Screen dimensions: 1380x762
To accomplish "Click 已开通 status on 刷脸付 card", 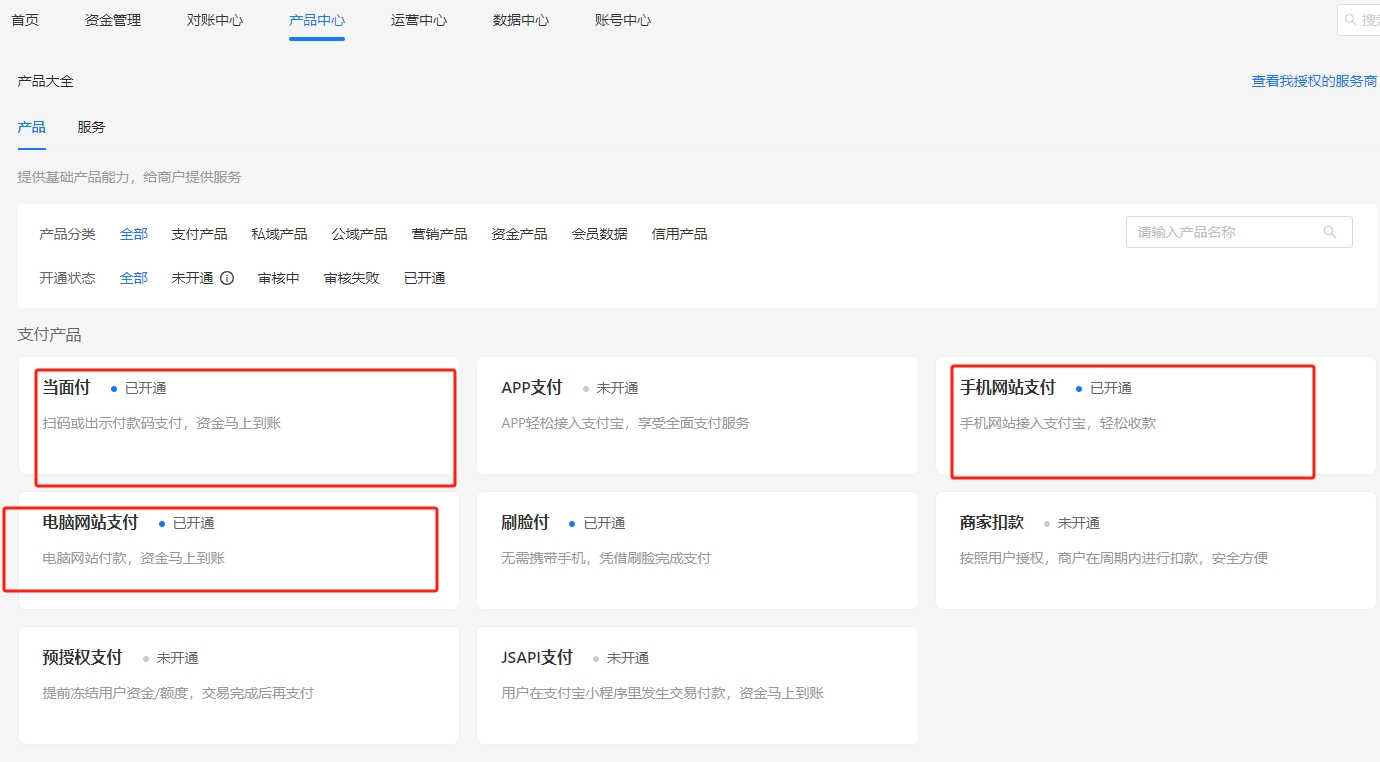I will coord(605,523).
